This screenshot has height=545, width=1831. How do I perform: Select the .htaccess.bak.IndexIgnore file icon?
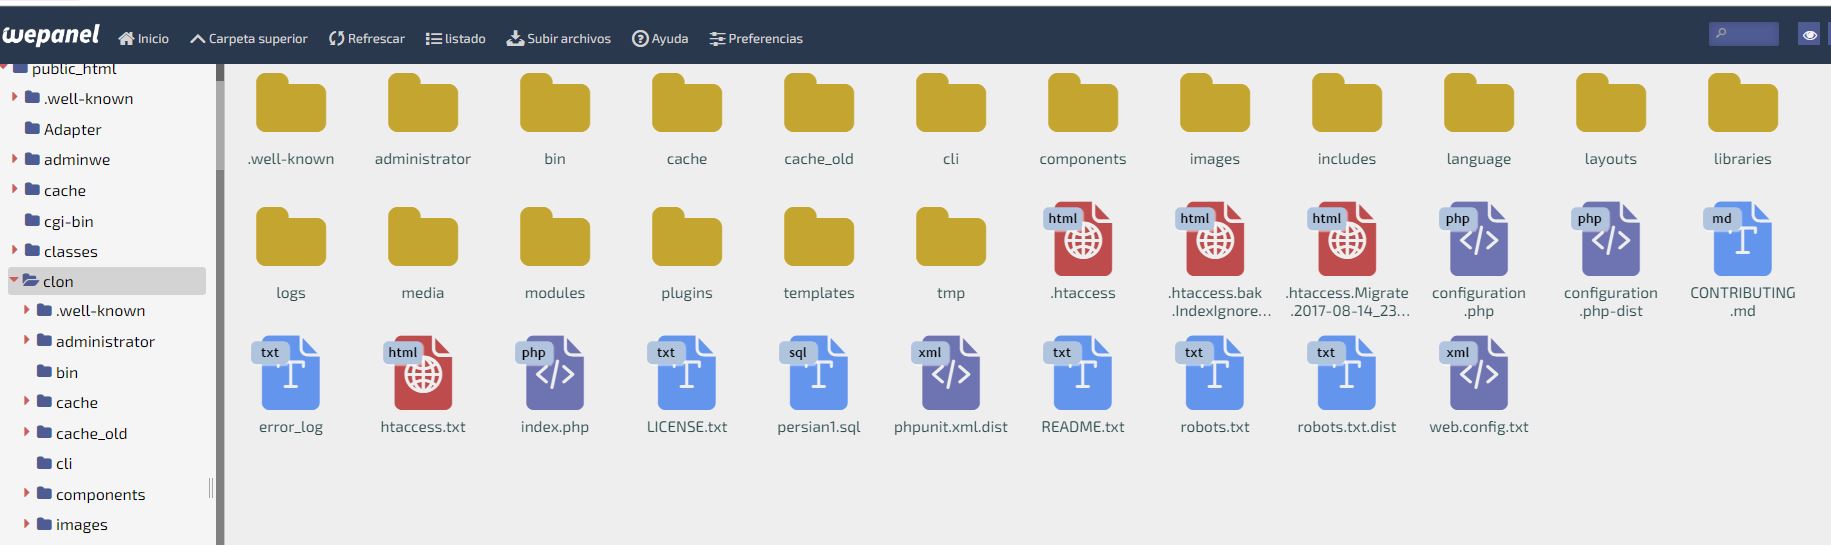tap(1212, 239)
